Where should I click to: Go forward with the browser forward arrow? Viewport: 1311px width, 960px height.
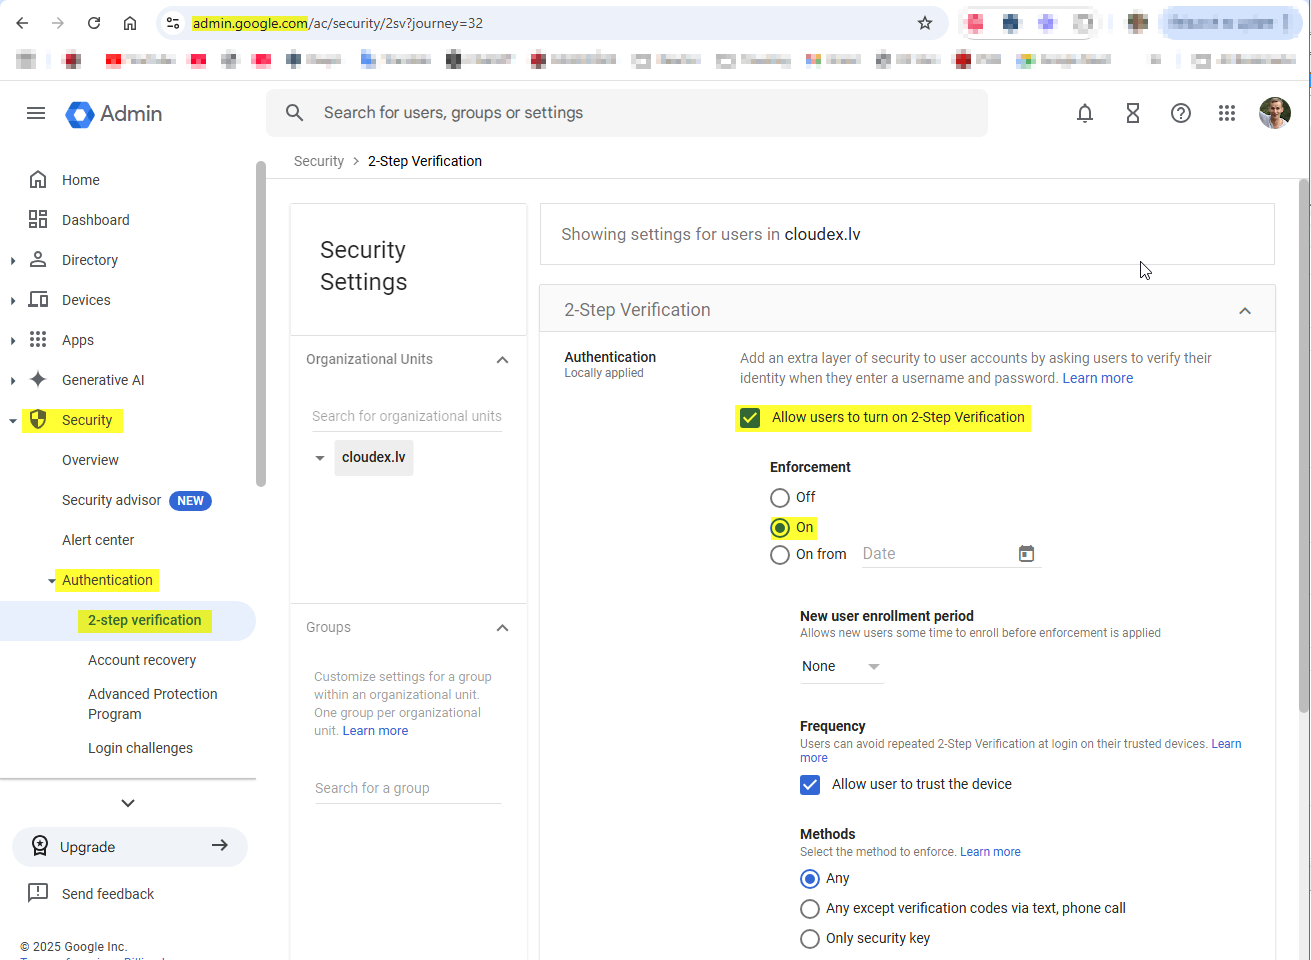tap(58, 23)
